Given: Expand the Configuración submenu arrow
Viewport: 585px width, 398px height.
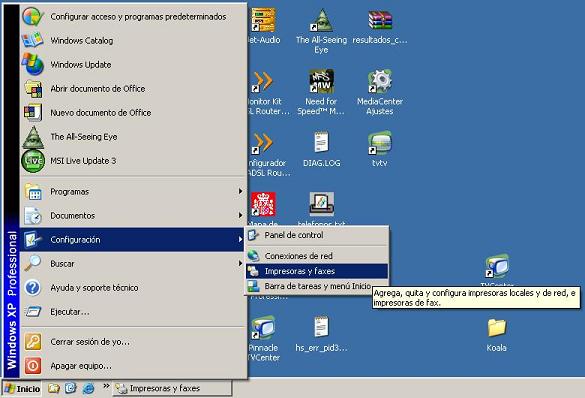Looking at the screenshot, I should tap(240, 239).
